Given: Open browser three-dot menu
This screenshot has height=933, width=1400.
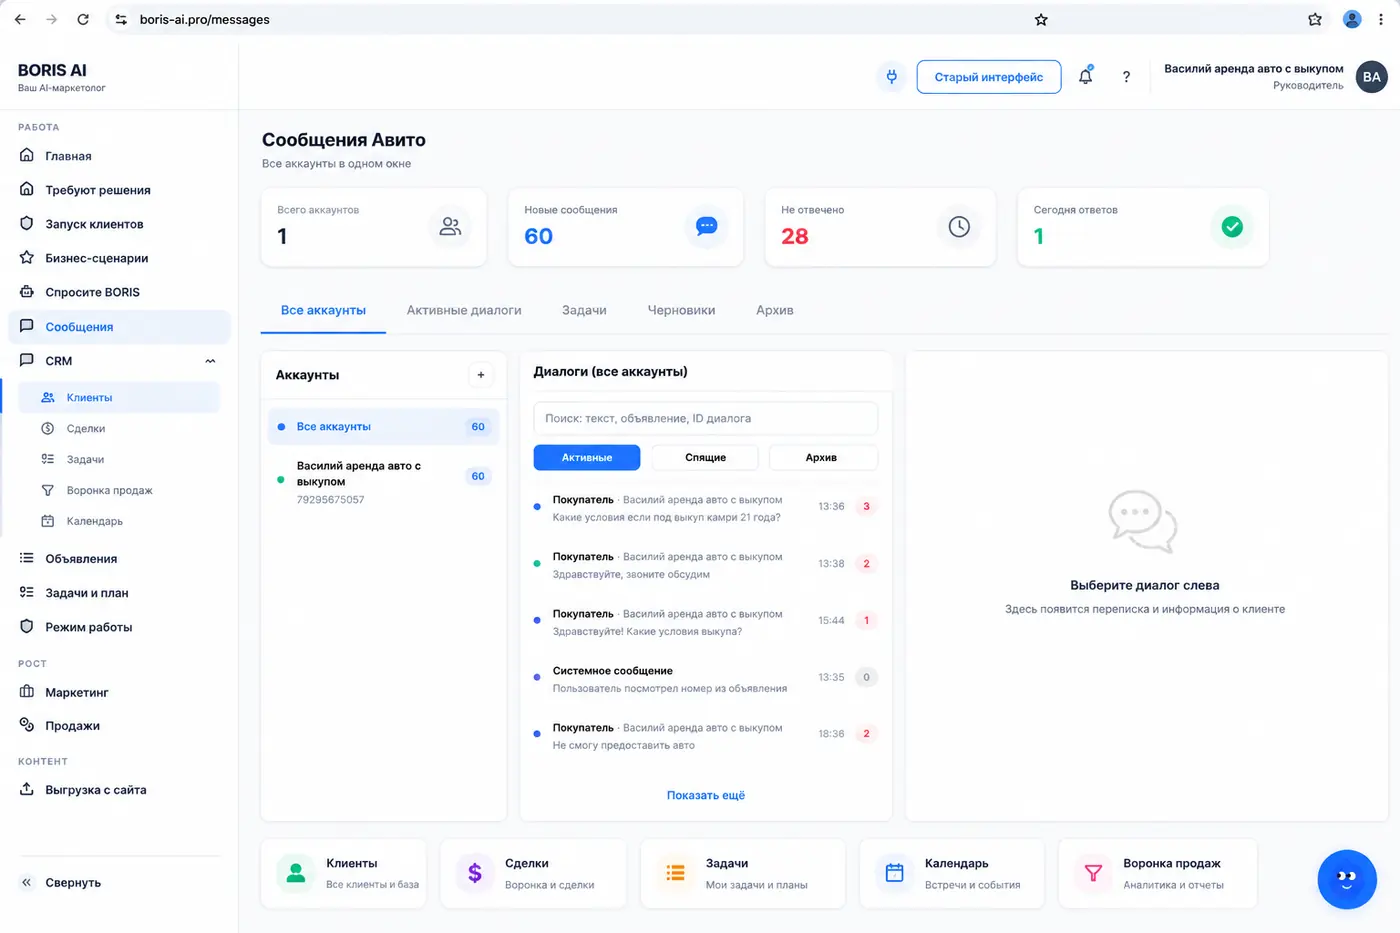Looking at the screenshot, I should [1381, 19].
